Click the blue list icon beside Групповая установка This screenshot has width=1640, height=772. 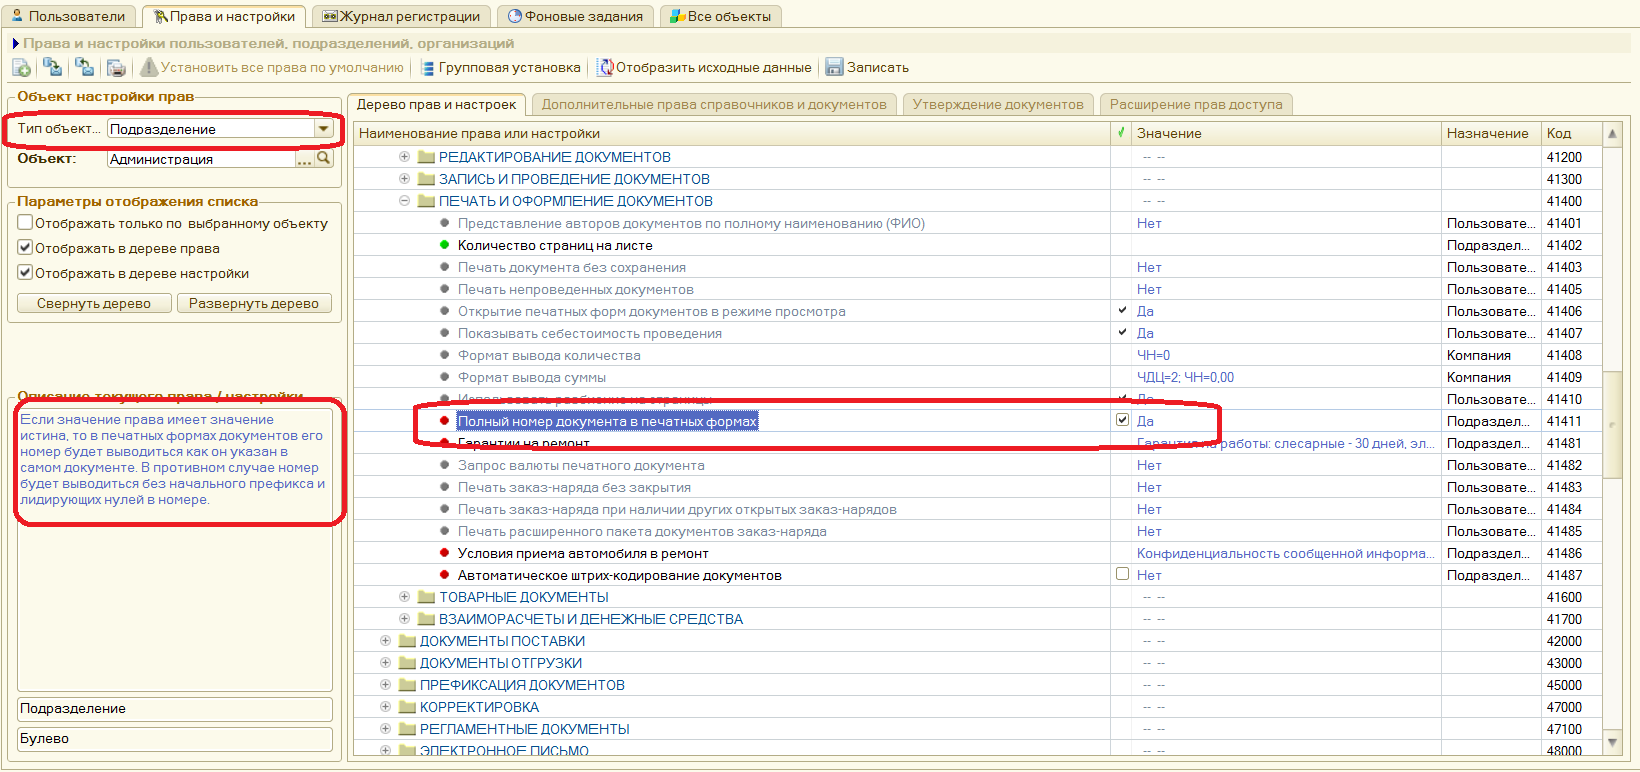coord(428,68)
